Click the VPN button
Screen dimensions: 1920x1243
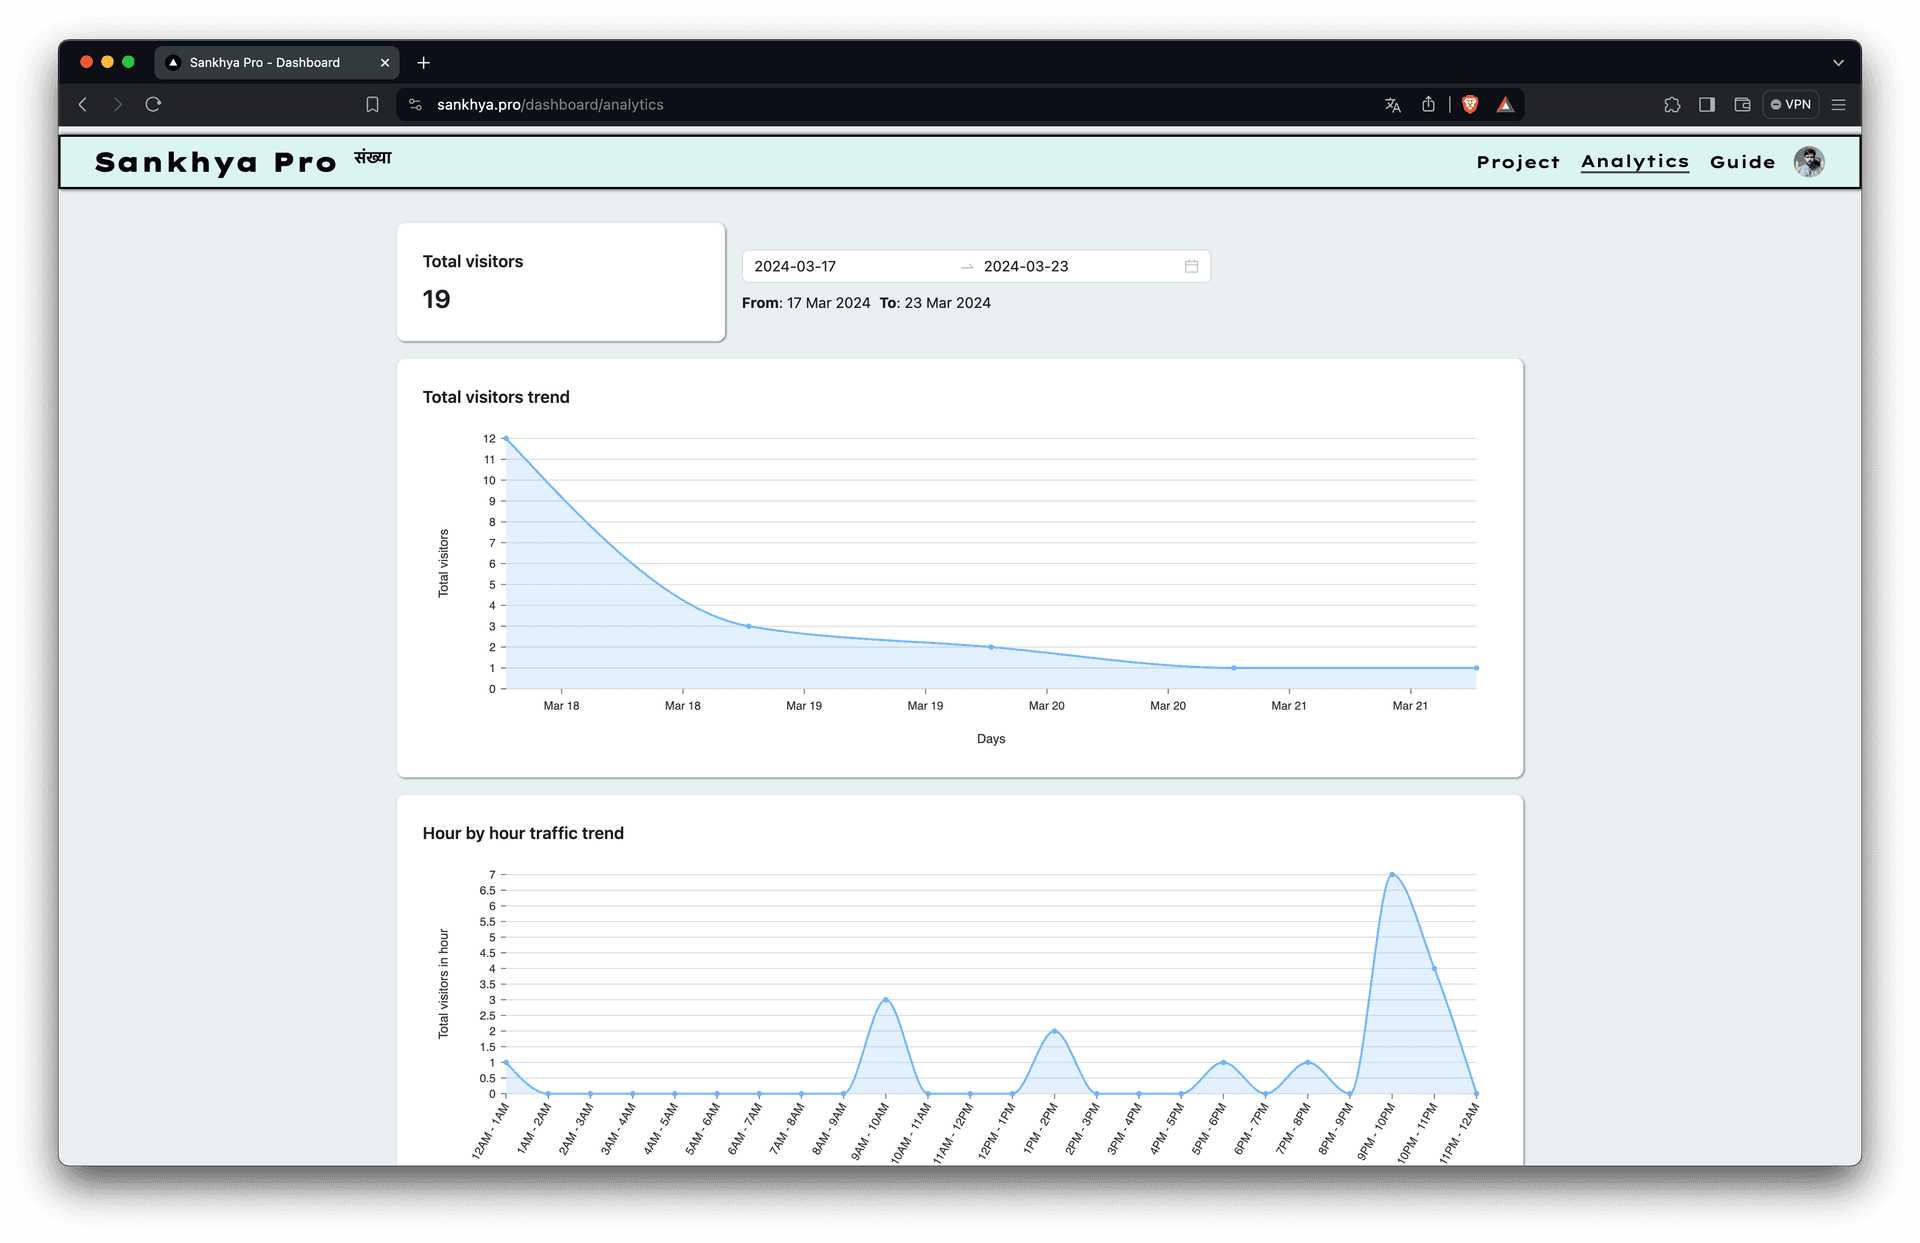(1791, 104)
